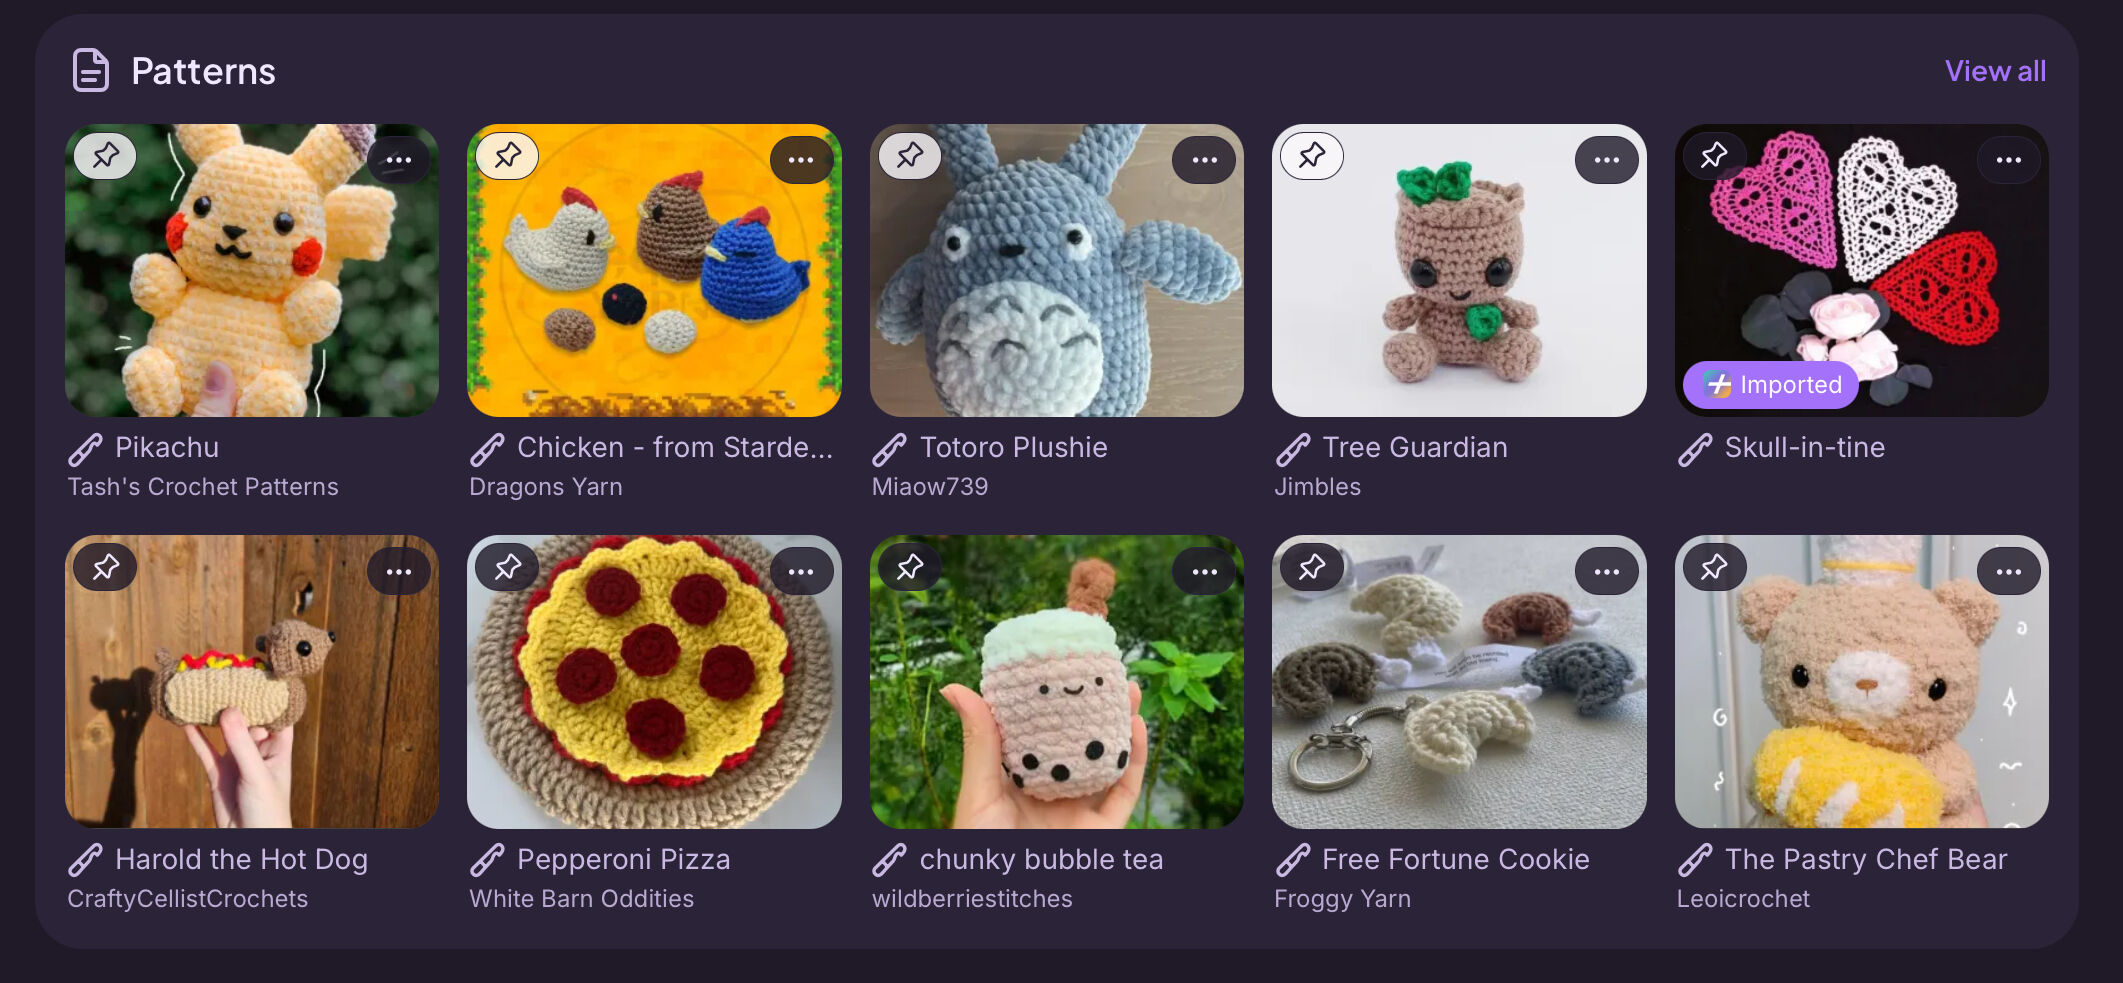This screenshot has height=983, width=2123.
Task: Open more options for Pikachu pattern
Action: click(x=399, y=160)
